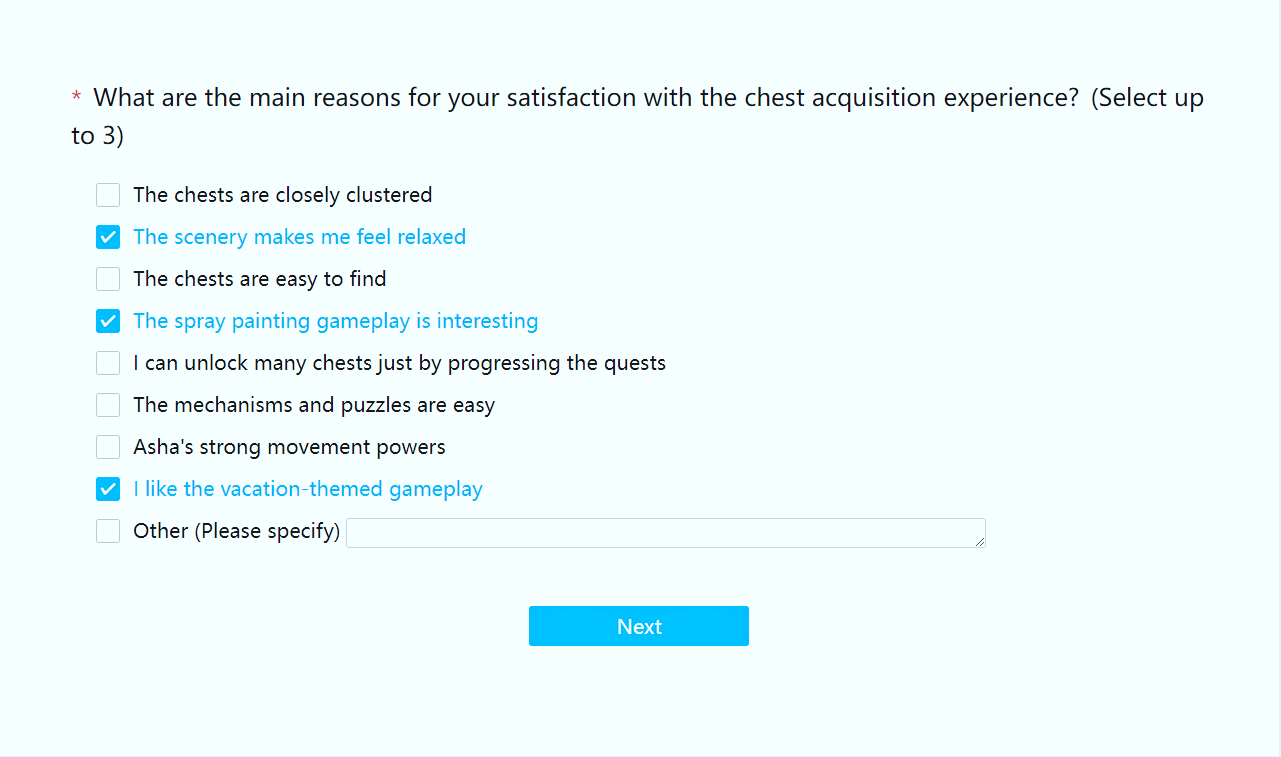Check the unlock chests by progressing quests box
The image size is (1281, 757).
(x=108, y=363)
